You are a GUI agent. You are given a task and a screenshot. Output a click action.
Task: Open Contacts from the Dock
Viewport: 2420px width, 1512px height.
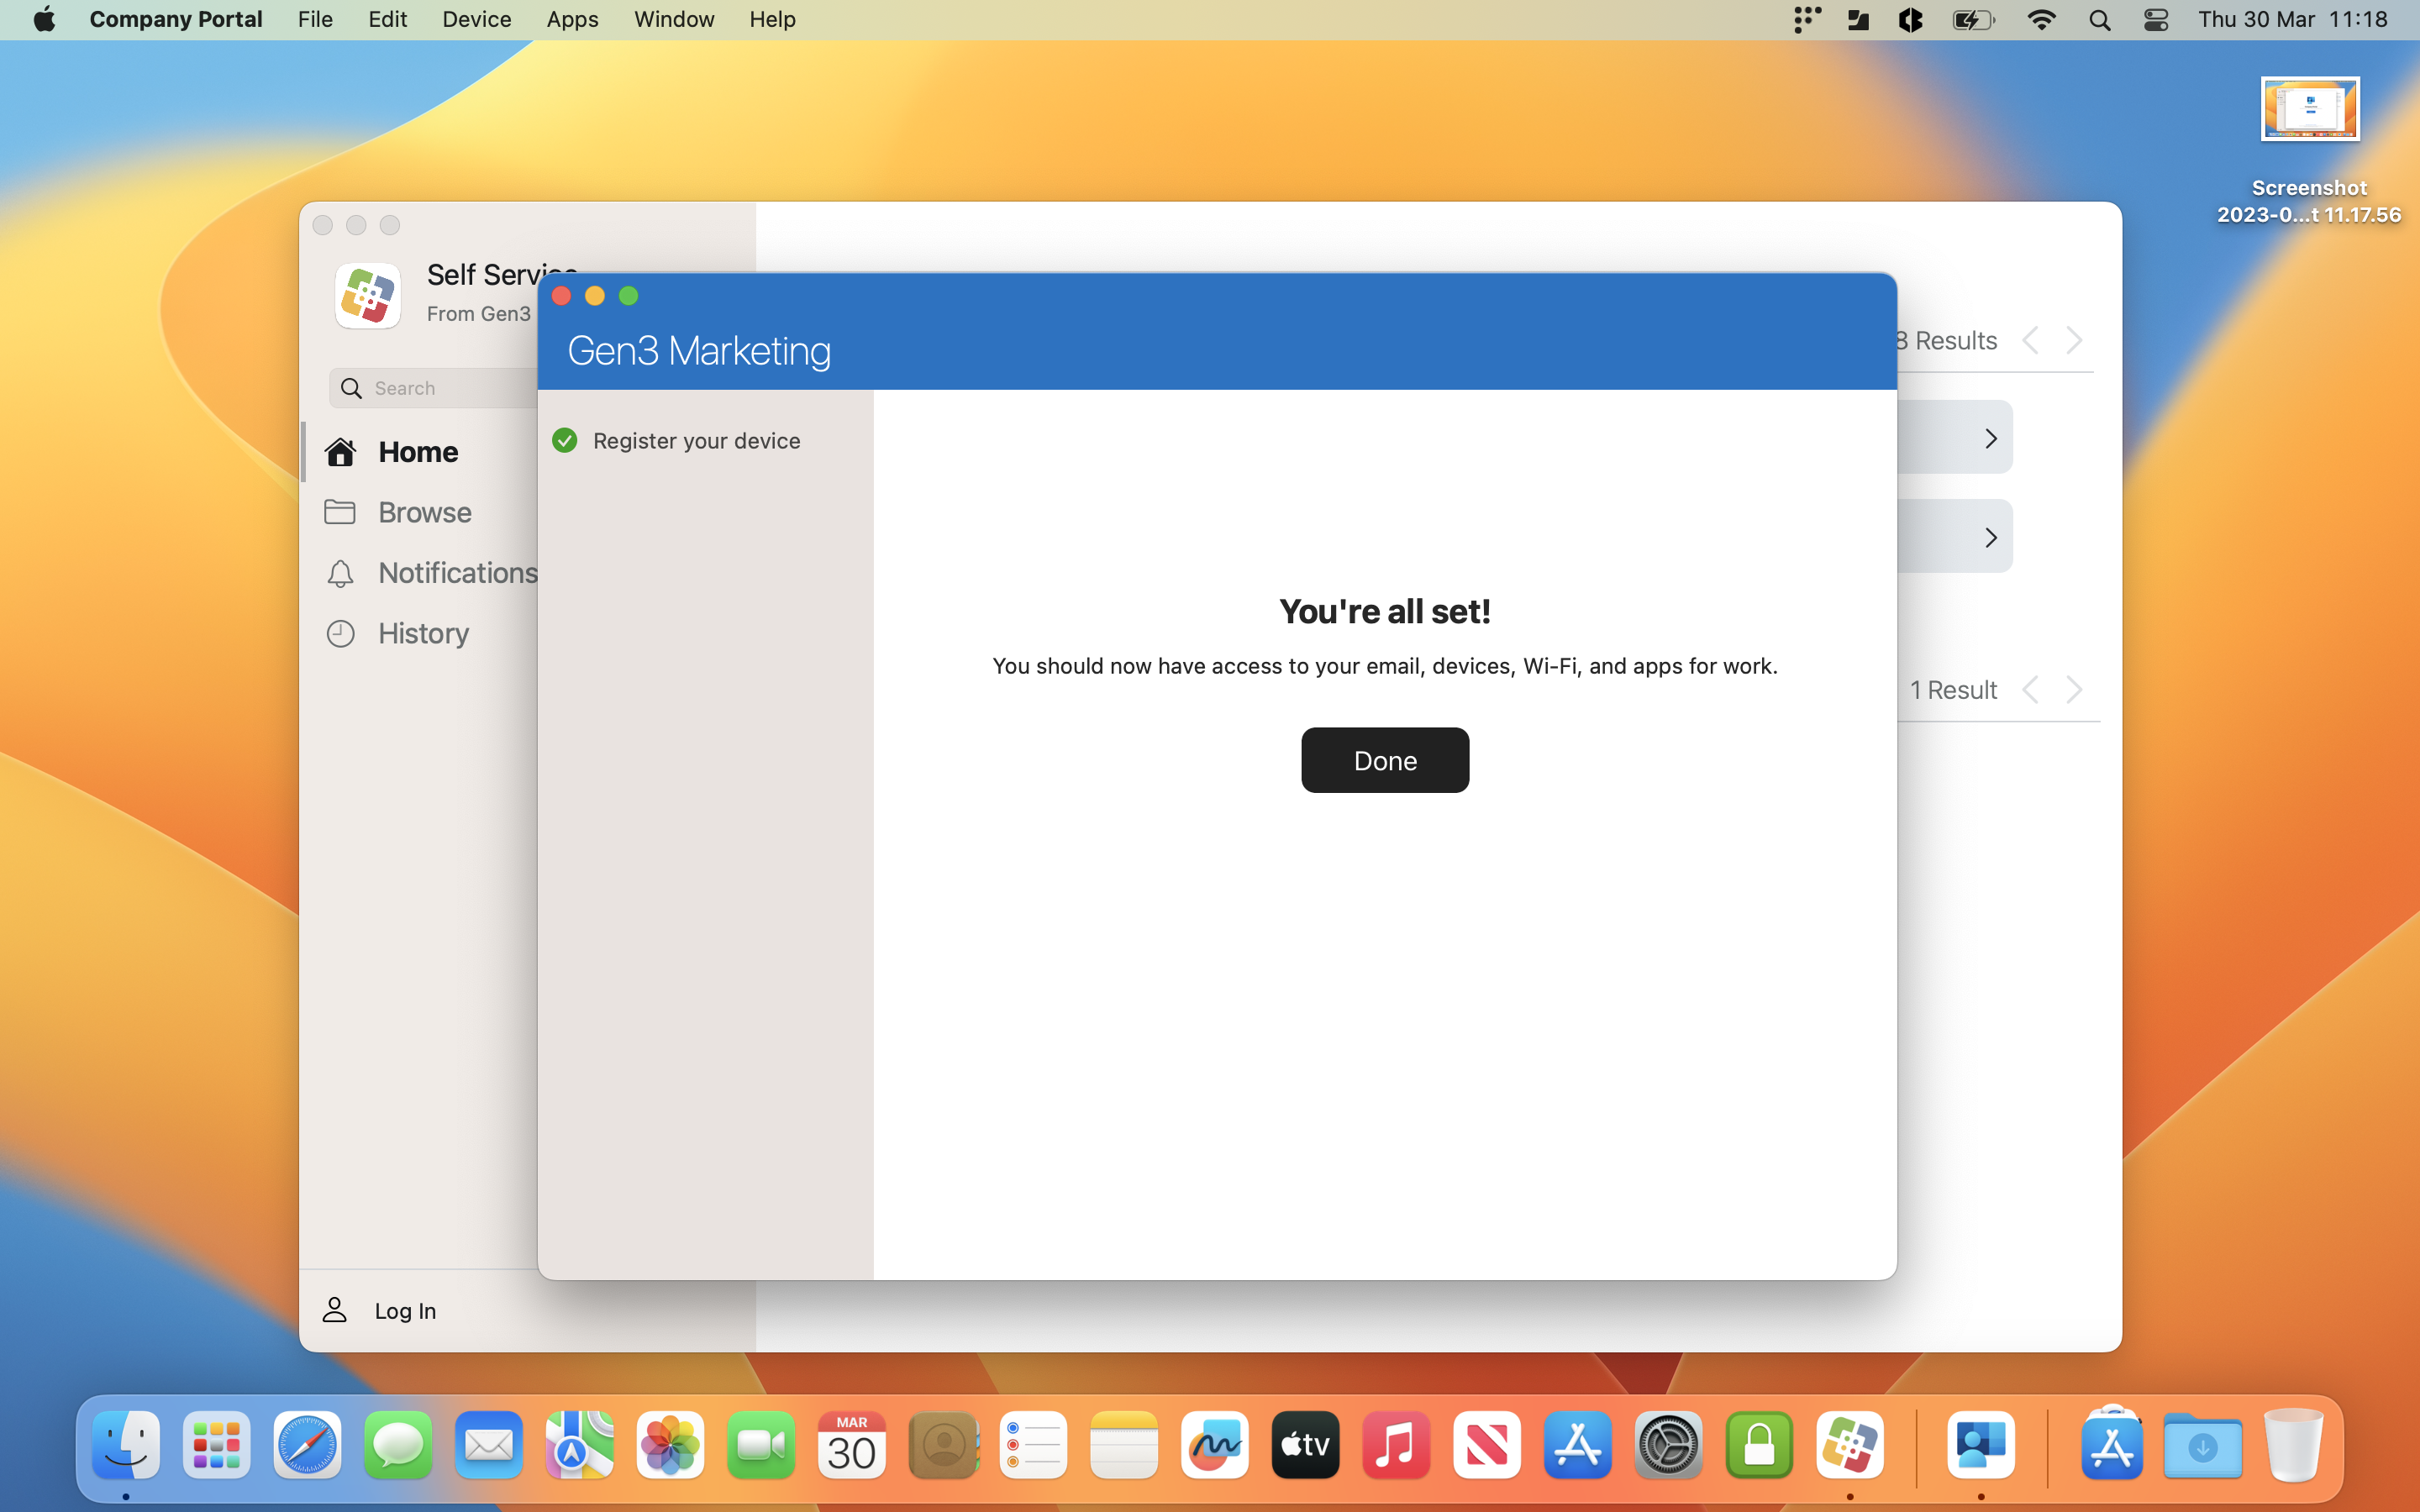943,1445
